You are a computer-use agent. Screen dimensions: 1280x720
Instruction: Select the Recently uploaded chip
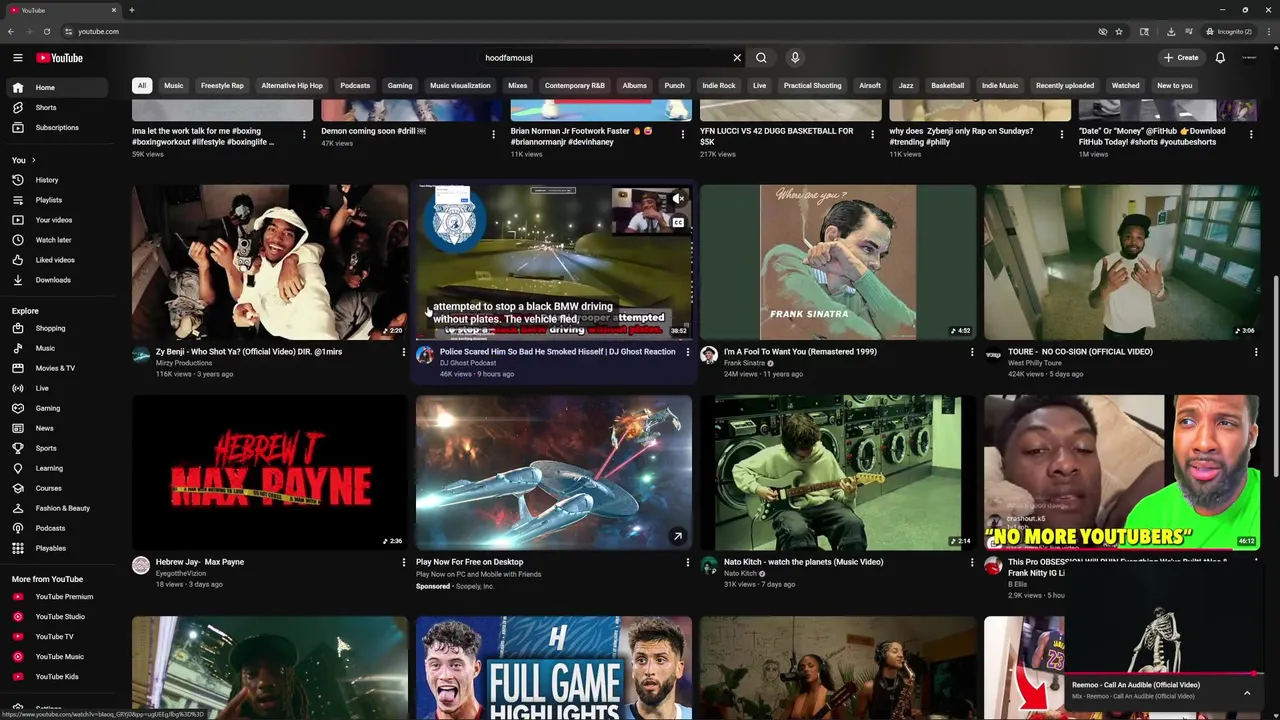pyautogui.click(x=1065, y=86)
